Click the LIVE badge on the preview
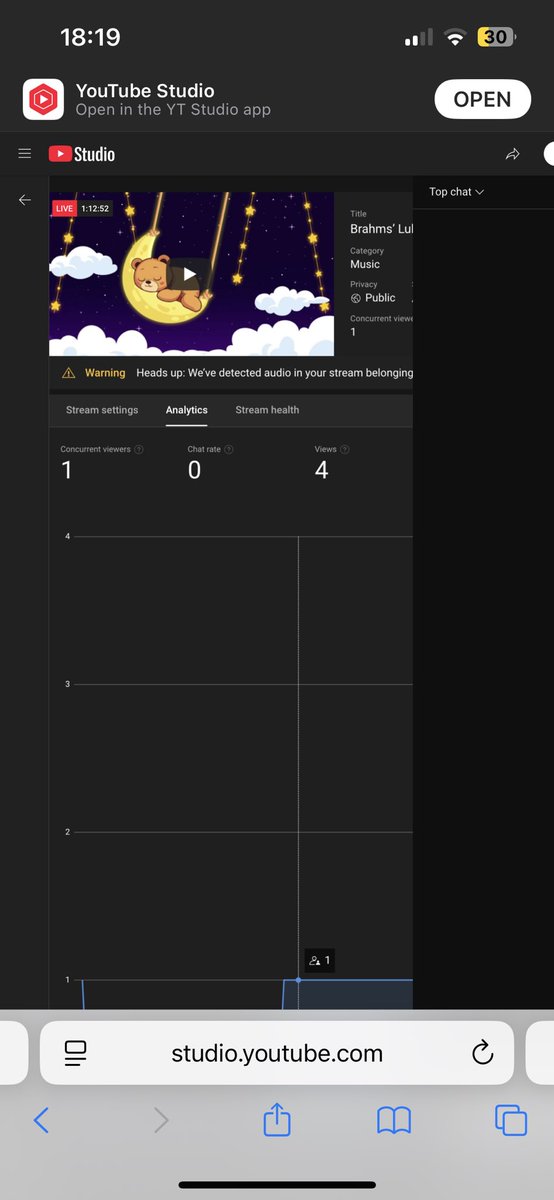The width and height of the screenshot is (554, 1200). point(65,208)
